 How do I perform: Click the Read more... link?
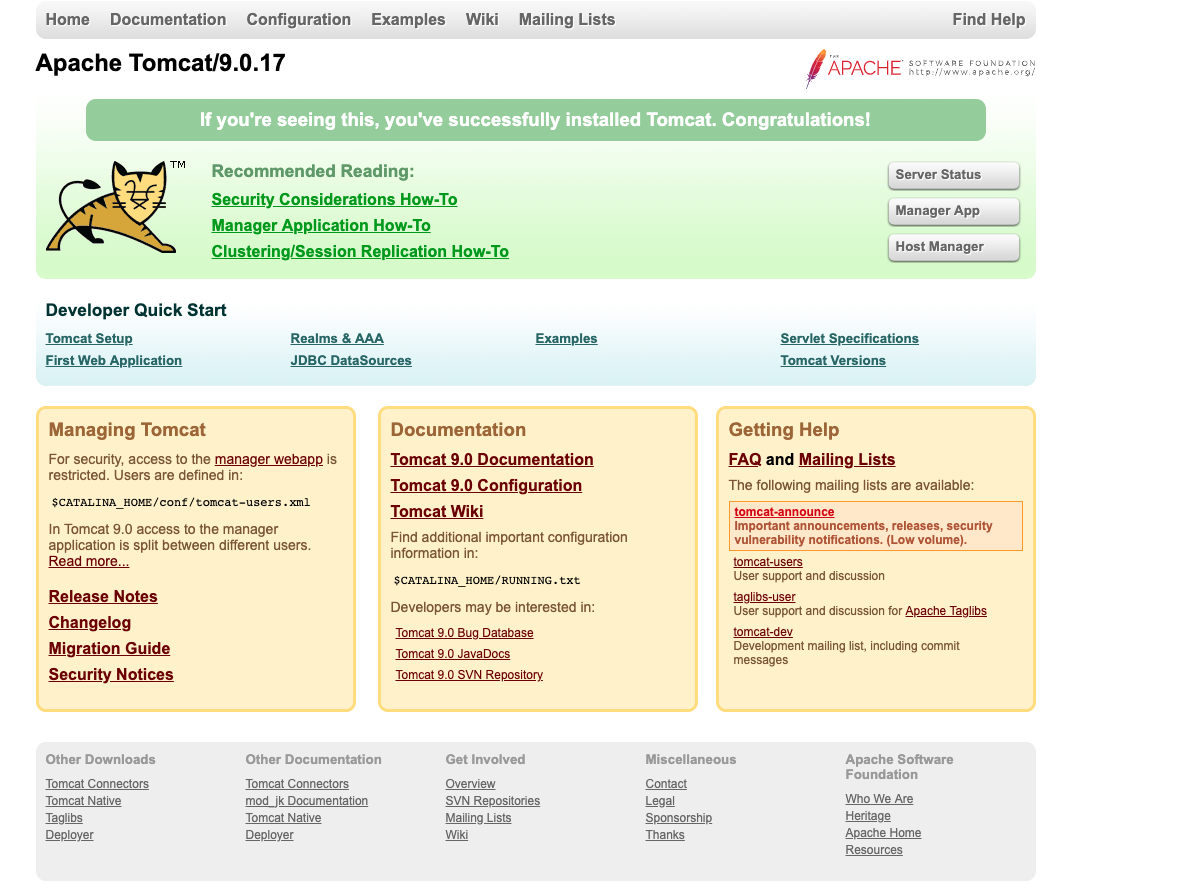point(89,561)
